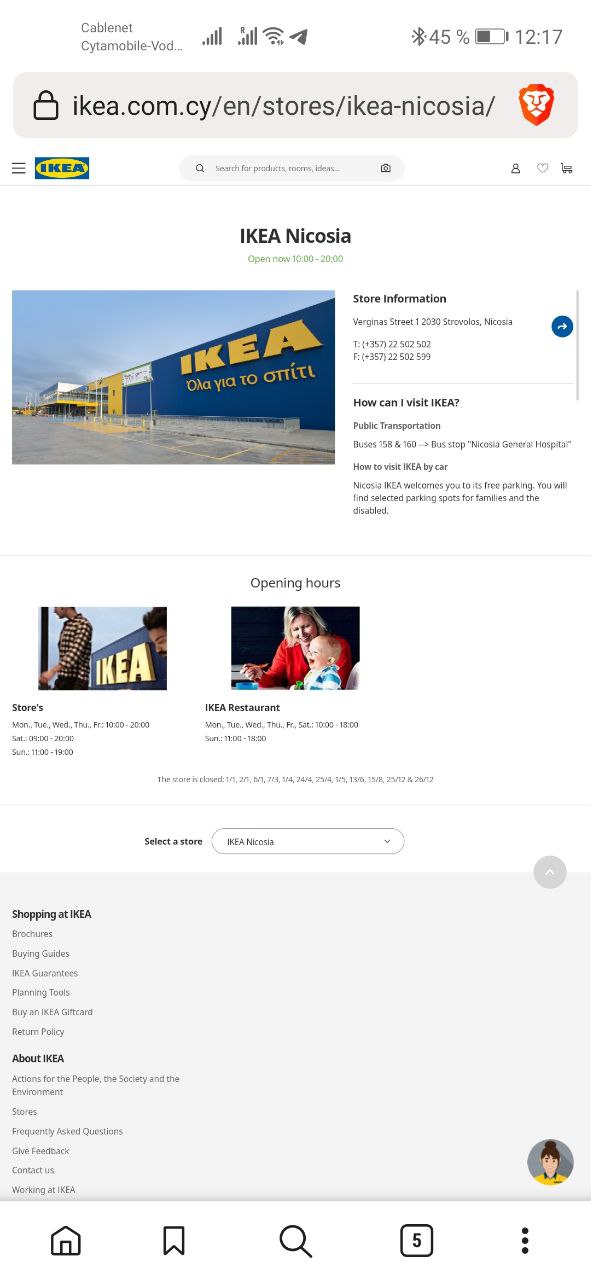The width and height of the screenshot is (591, 1280).
Task: Tap the Brave lion shield icon
Action: [536, 105]
